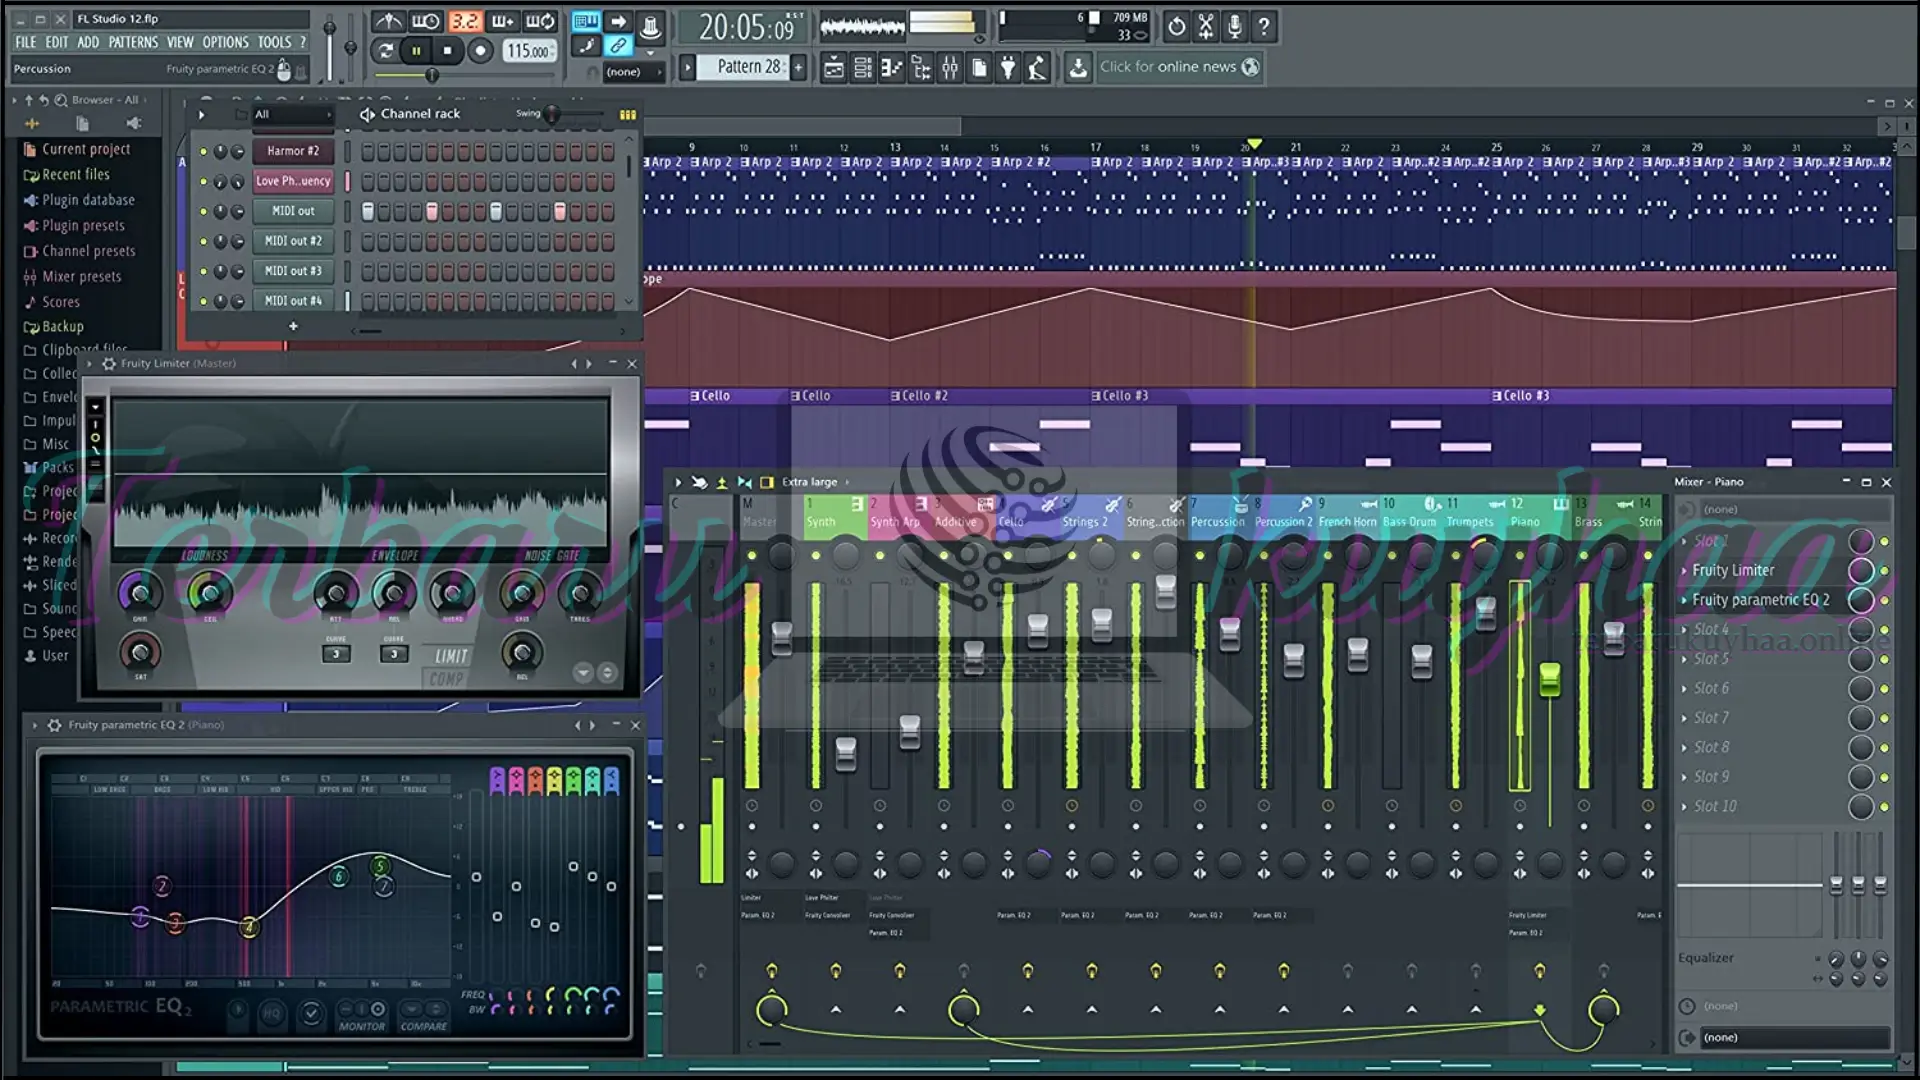The height and width of the screenshot is (1080, 1920).
Task: Open Fruity Limiter gear options menu
Action: click(x=109, y=364)
